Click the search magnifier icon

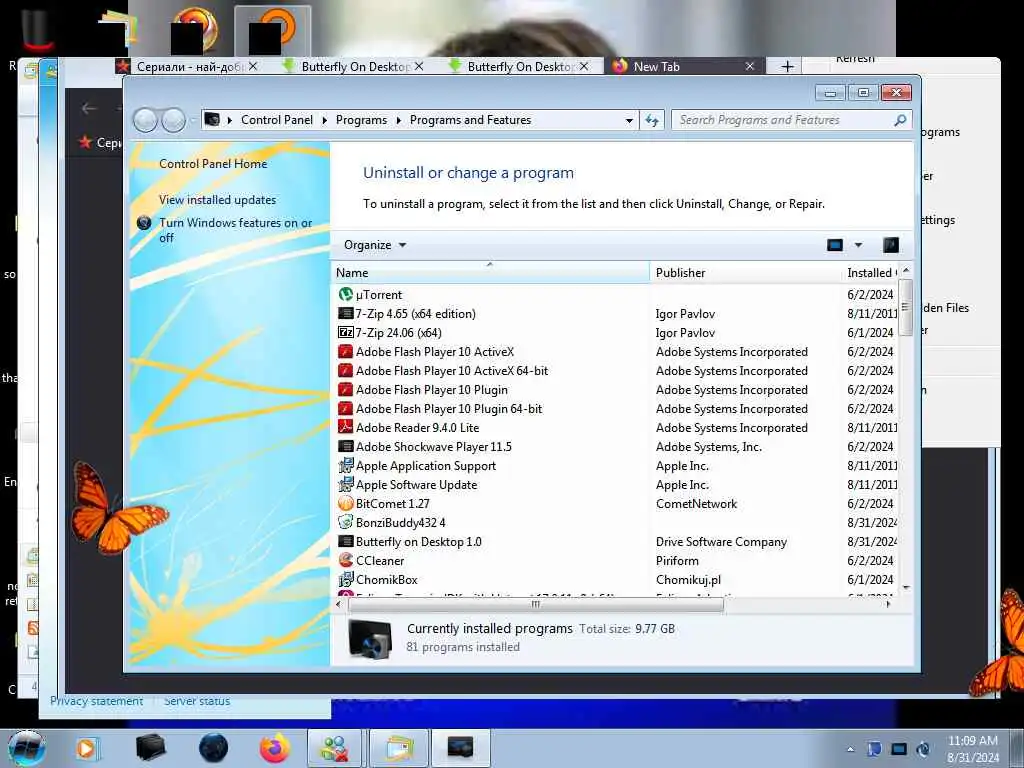click(900, 120)
